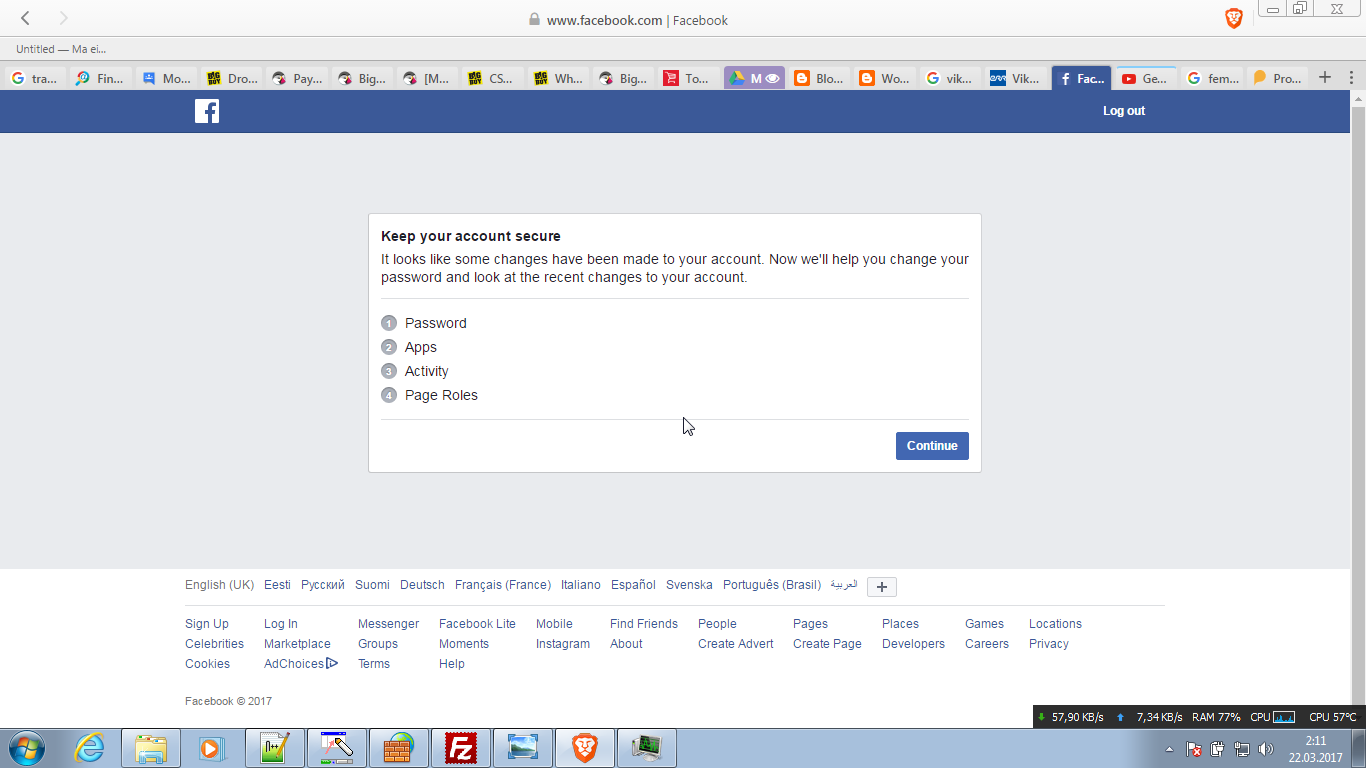Switch to the 'Pro...' browser tab
Screen dimensions: 1366x768
coord(1277,78)
